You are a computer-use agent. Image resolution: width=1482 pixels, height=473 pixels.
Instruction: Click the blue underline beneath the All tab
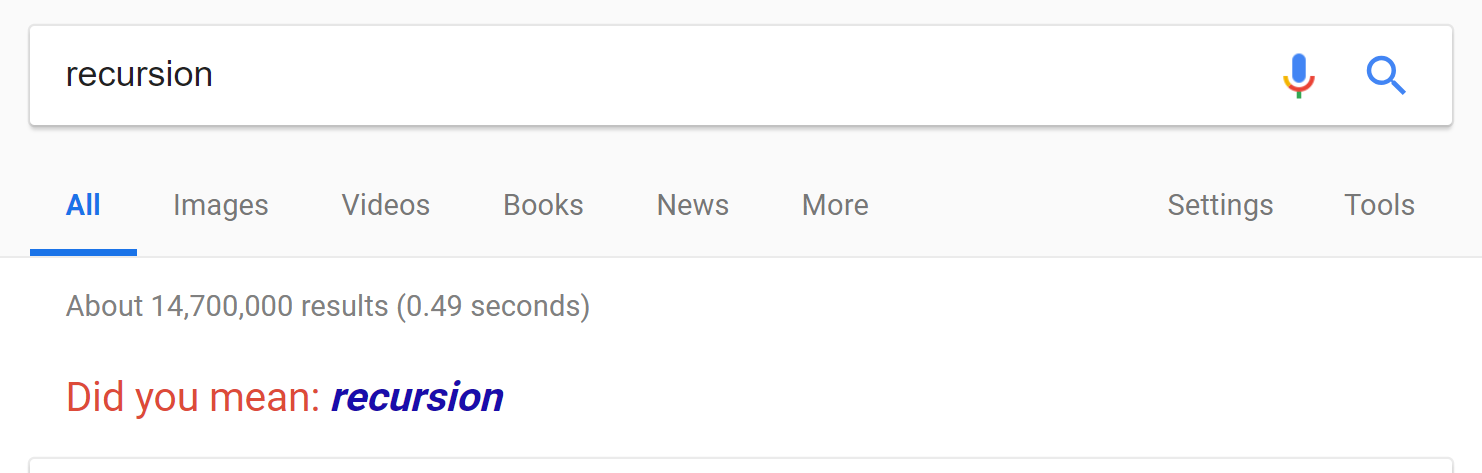coord(83,252)
